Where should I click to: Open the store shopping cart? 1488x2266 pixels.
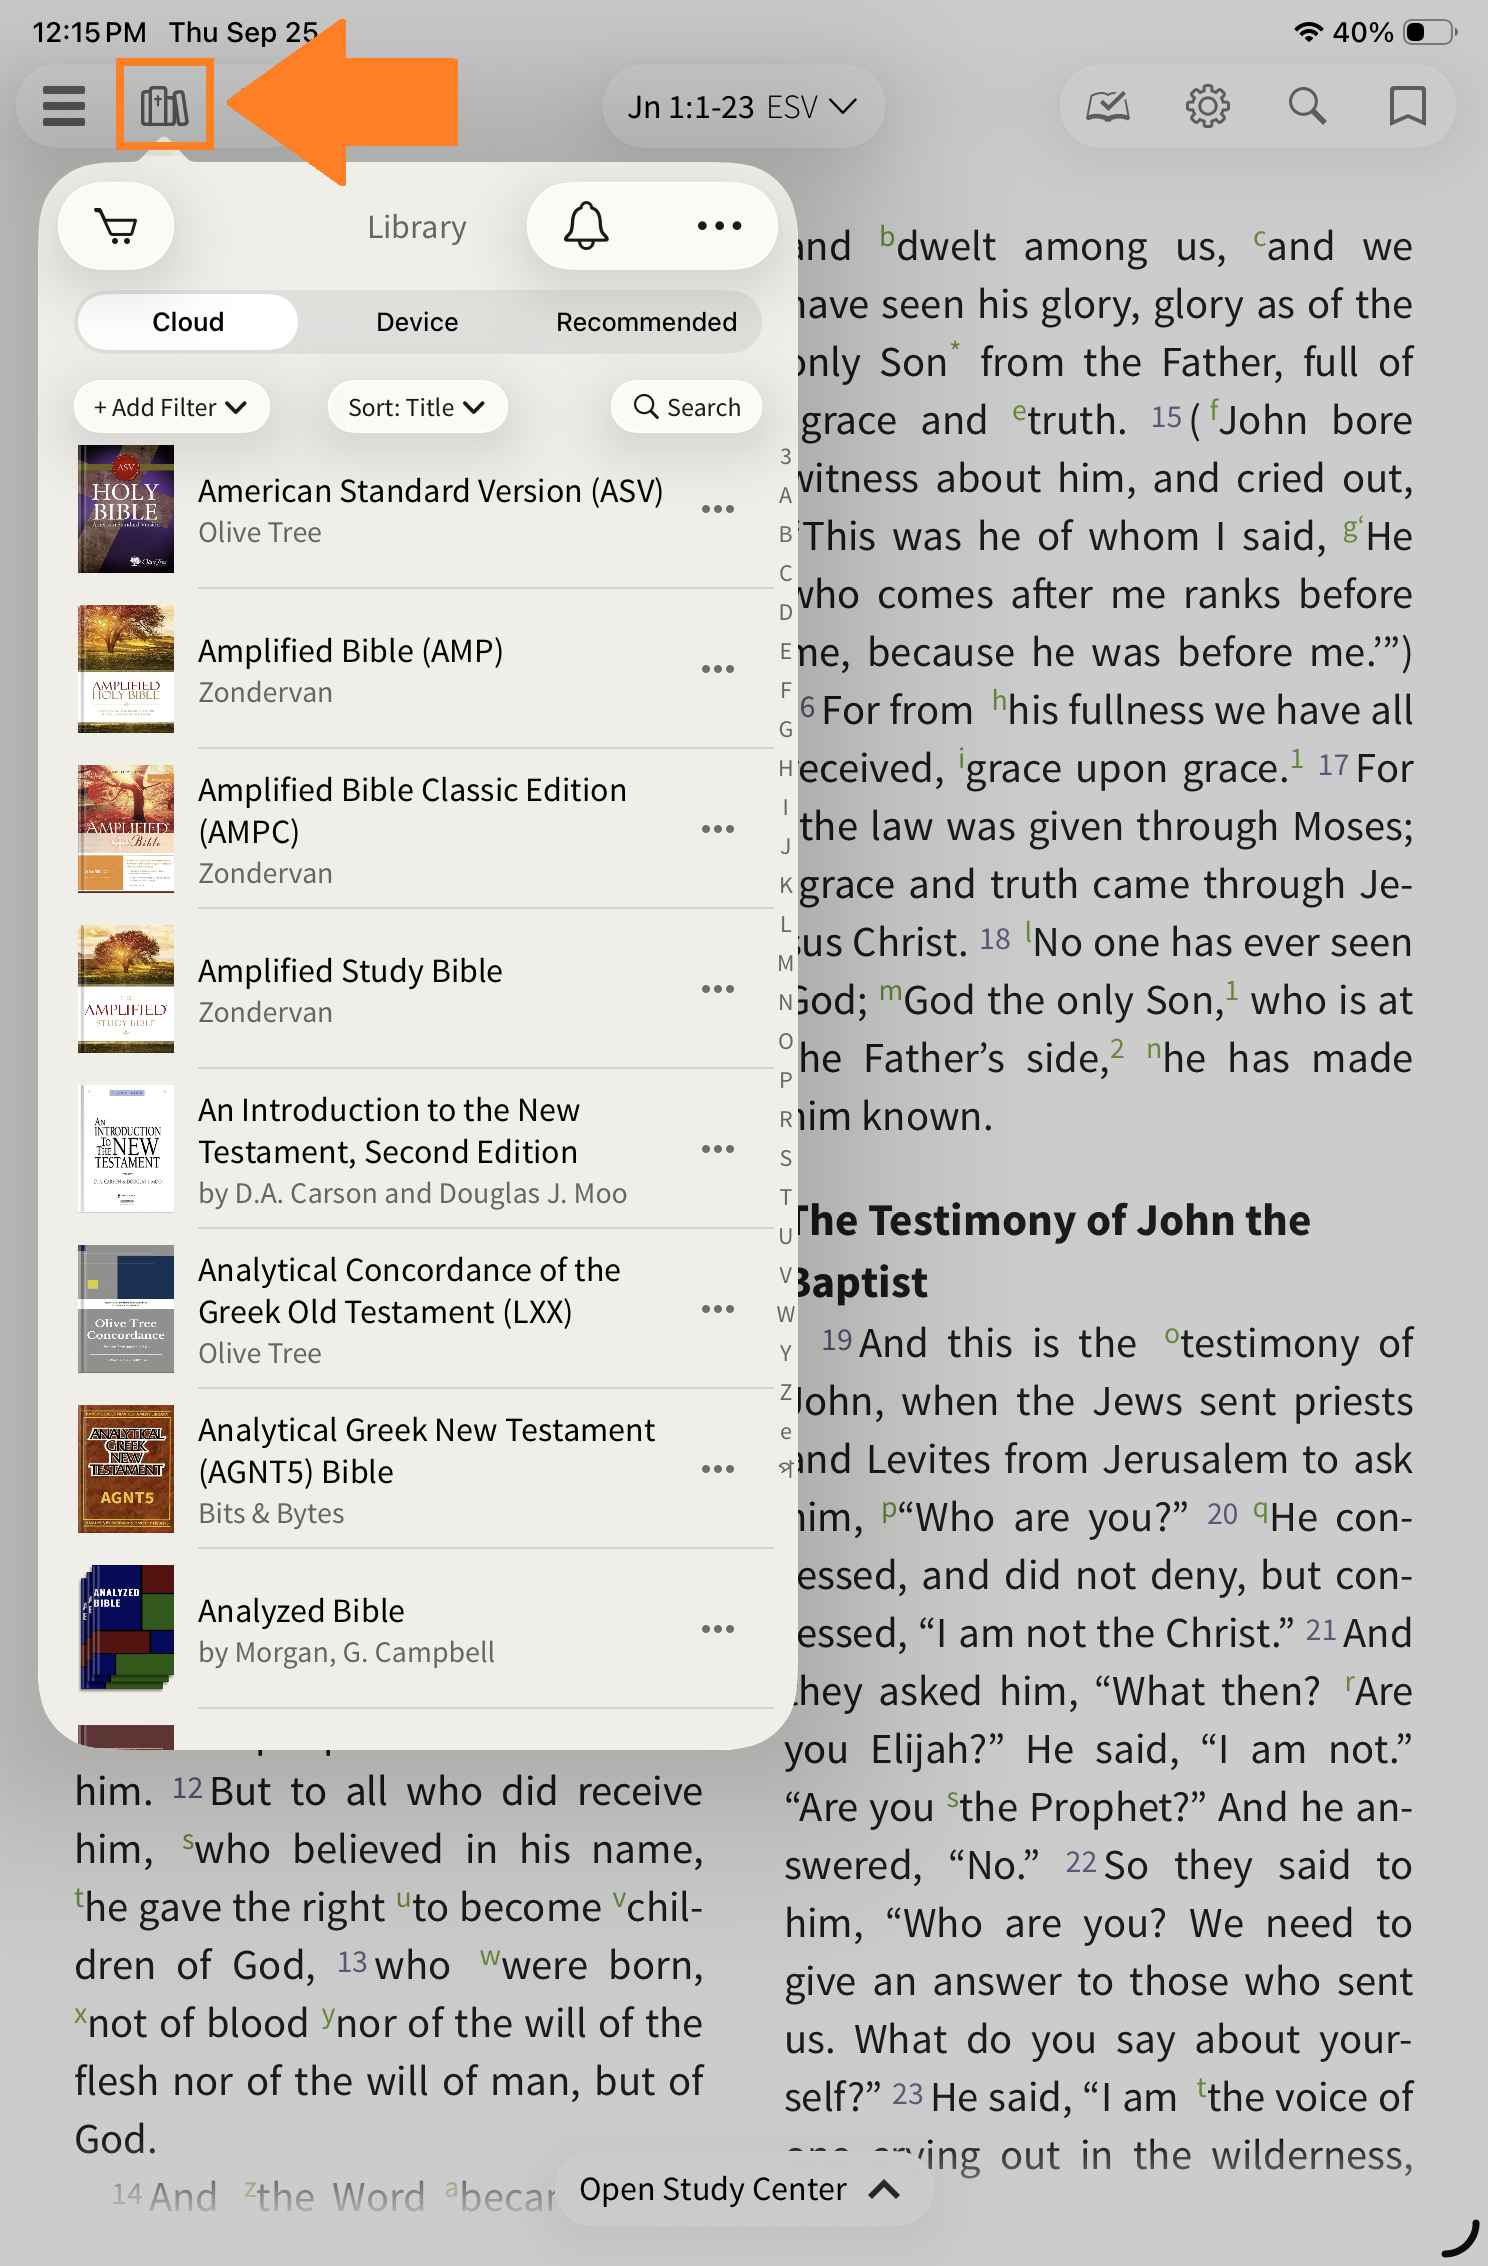(116, 227)
